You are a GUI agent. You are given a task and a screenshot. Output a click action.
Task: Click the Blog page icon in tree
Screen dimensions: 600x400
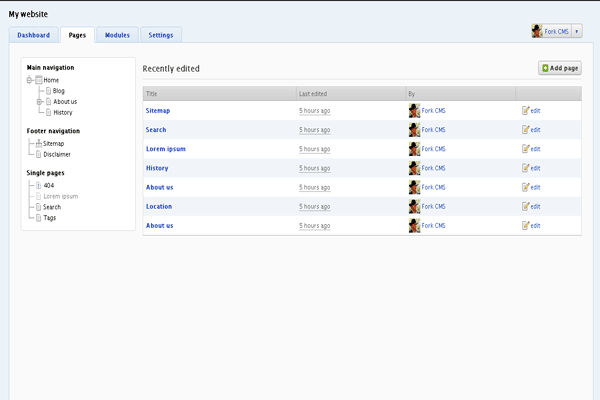[48, 91]
